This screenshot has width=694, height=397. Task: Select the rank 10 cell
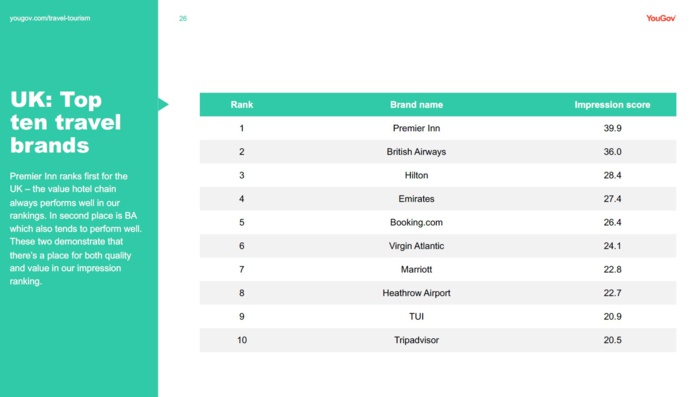coord(242,340)
